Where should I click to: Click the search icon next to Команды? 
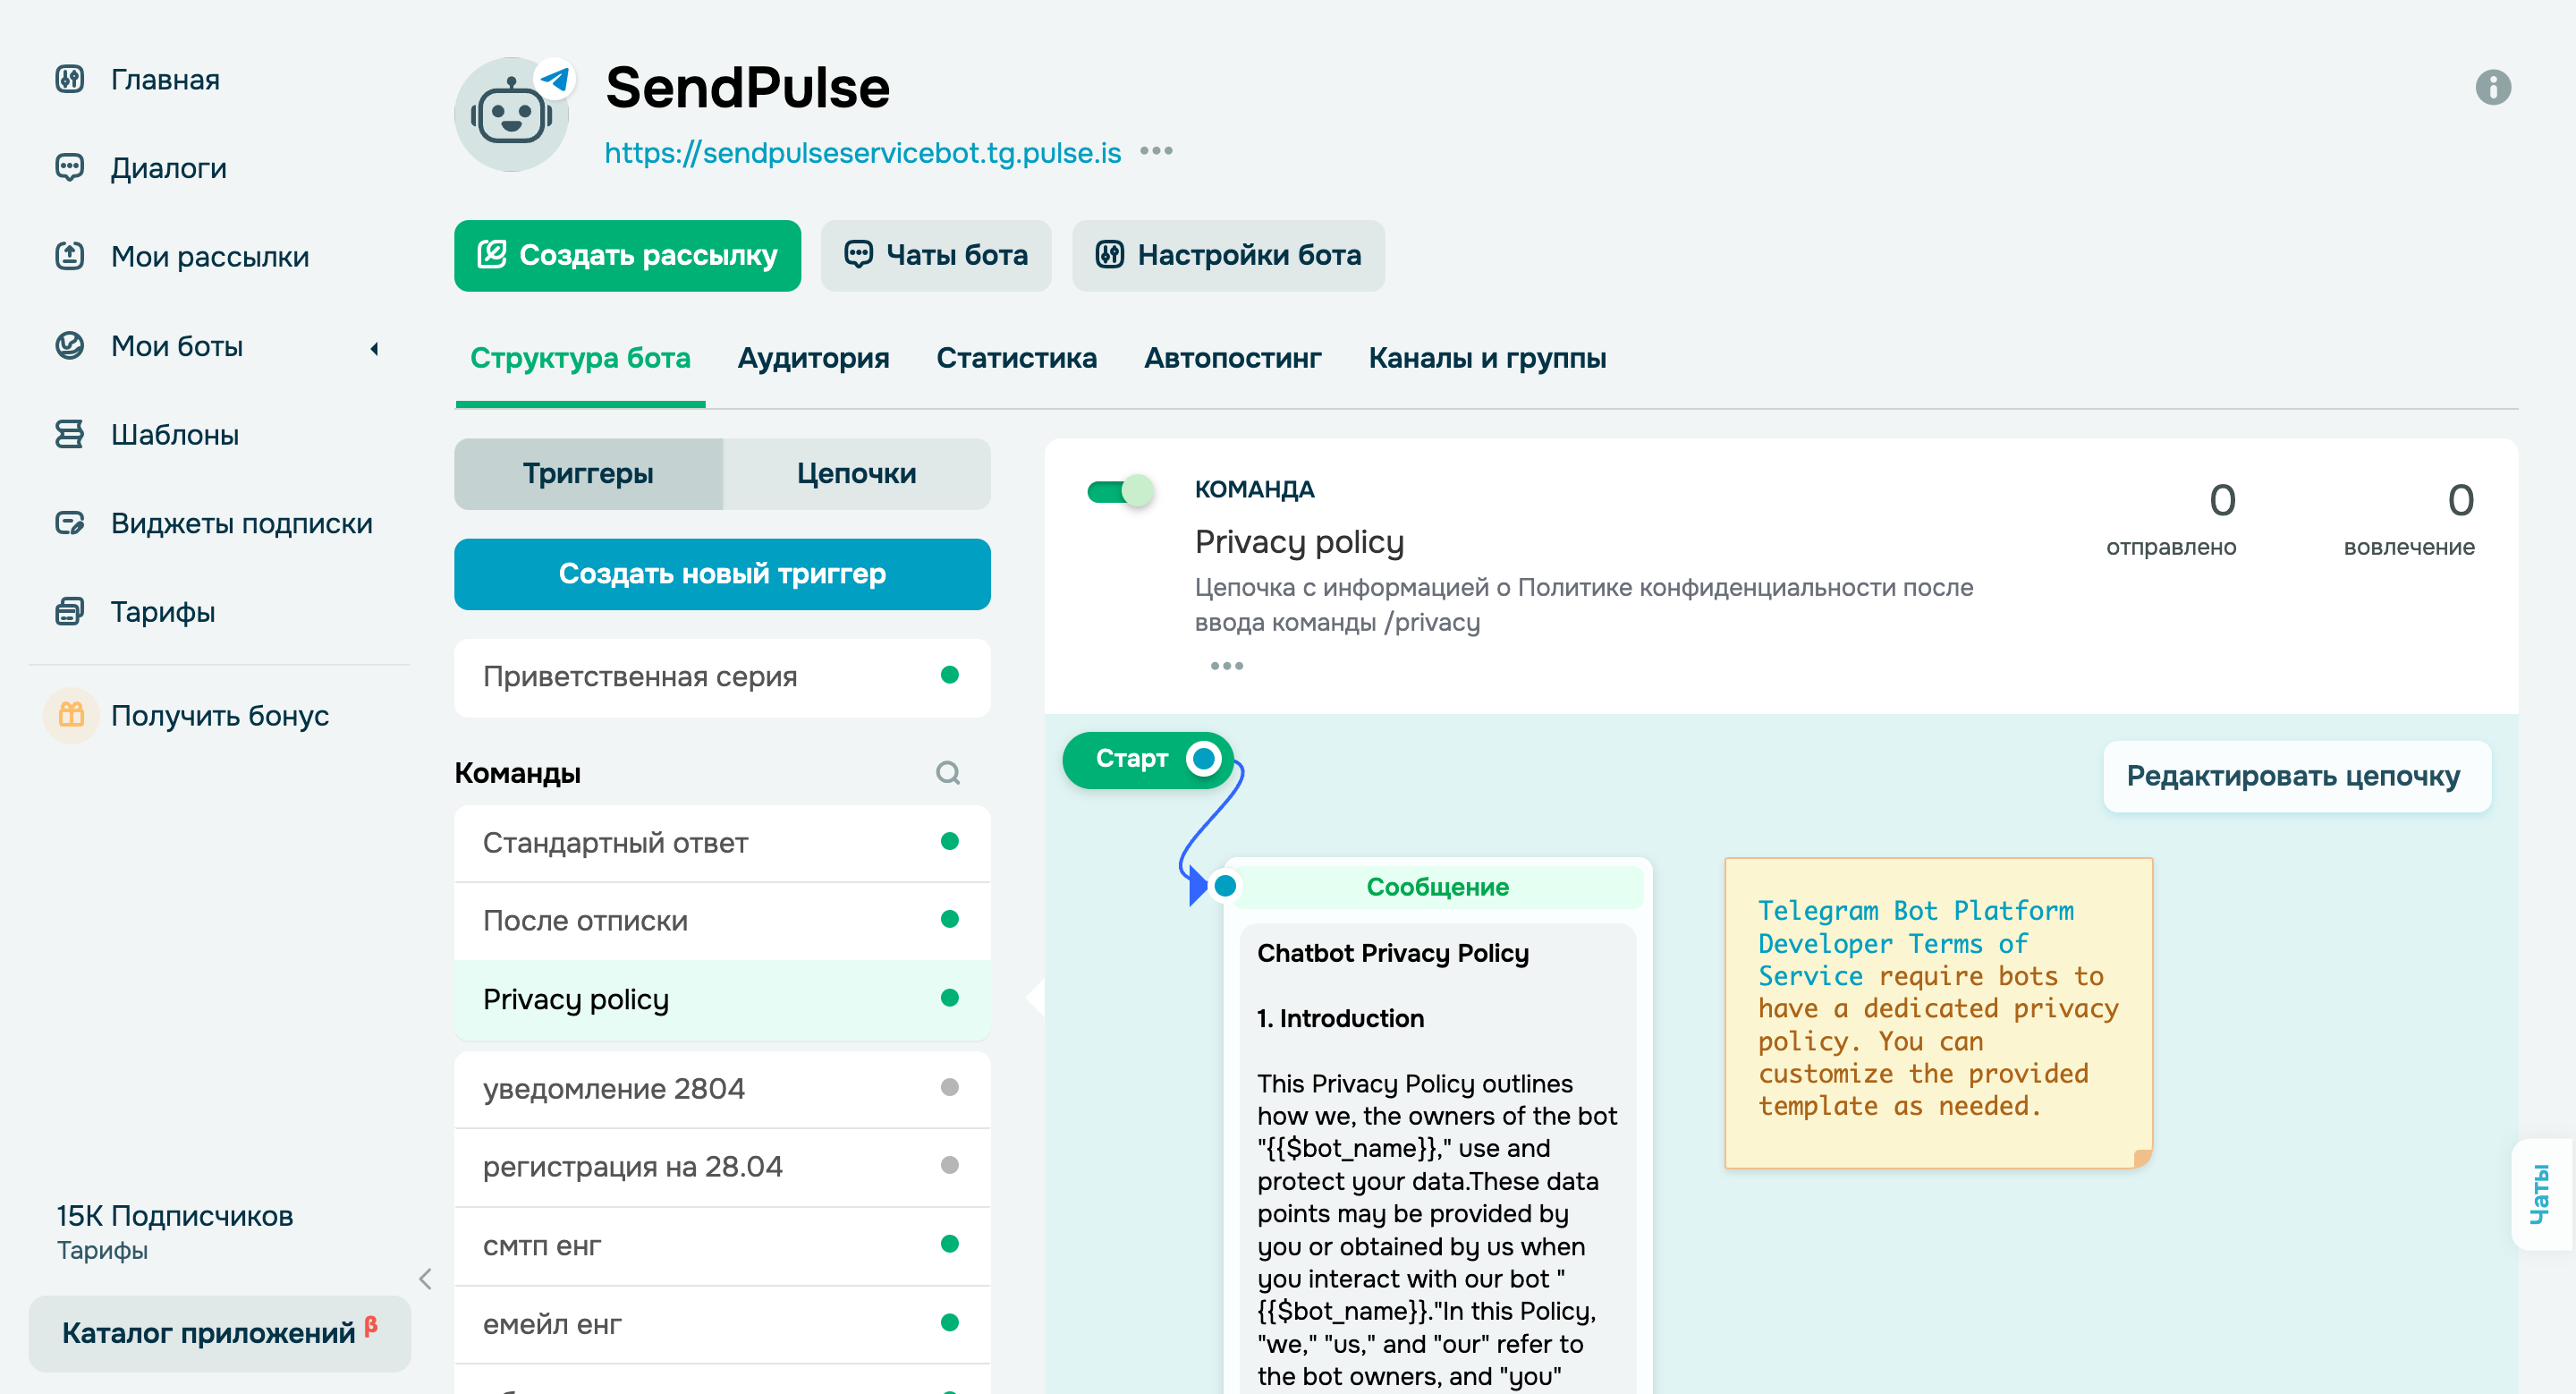(947, 773)
